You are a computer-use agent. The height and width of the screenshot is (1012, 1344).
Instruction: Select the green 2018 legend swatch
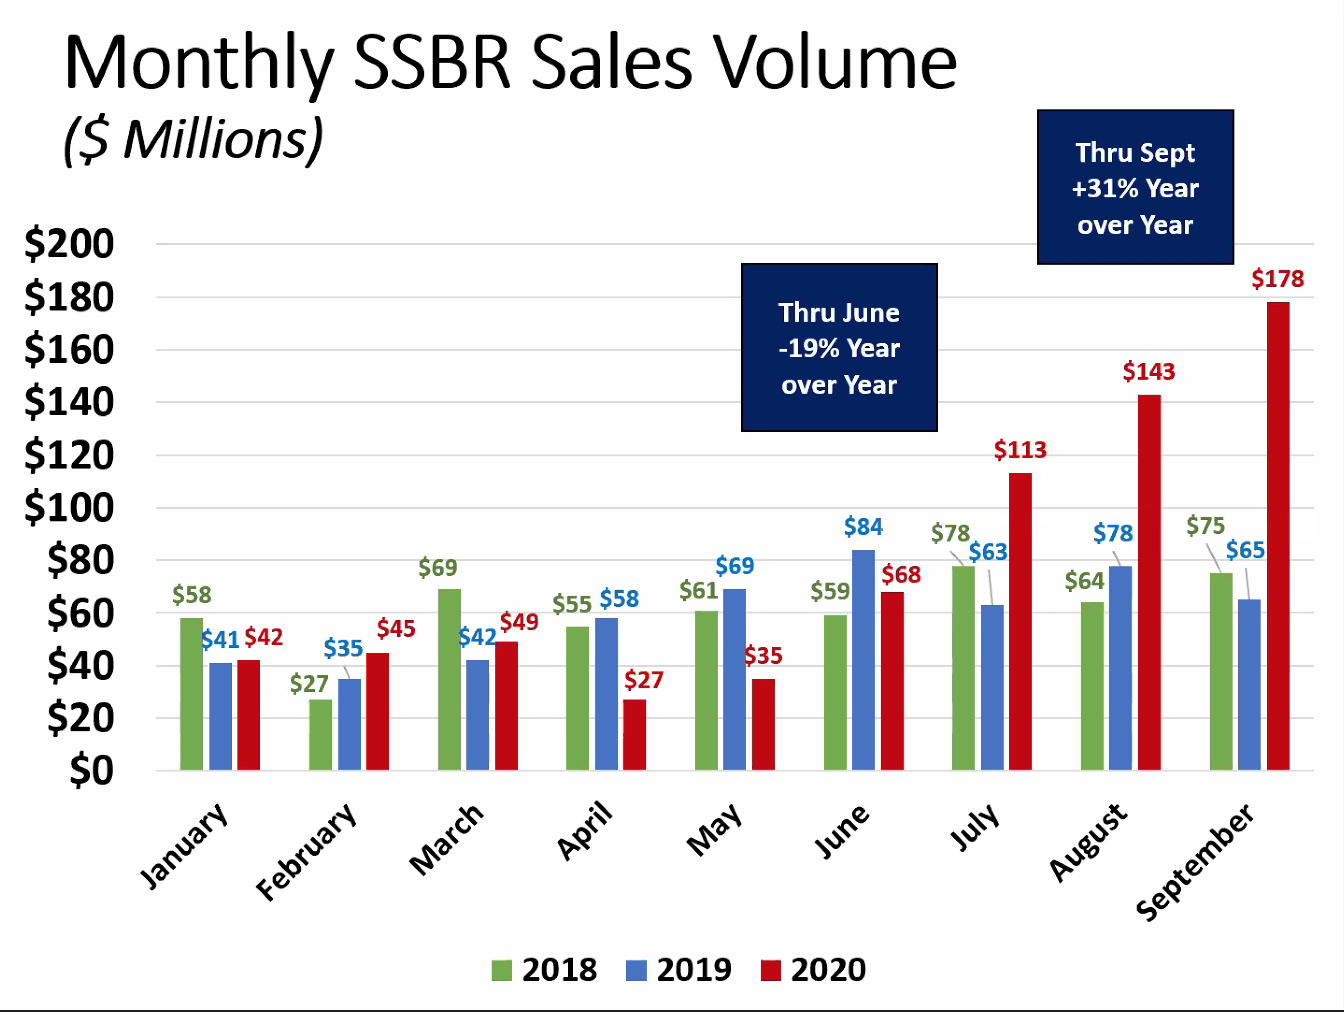501,969
